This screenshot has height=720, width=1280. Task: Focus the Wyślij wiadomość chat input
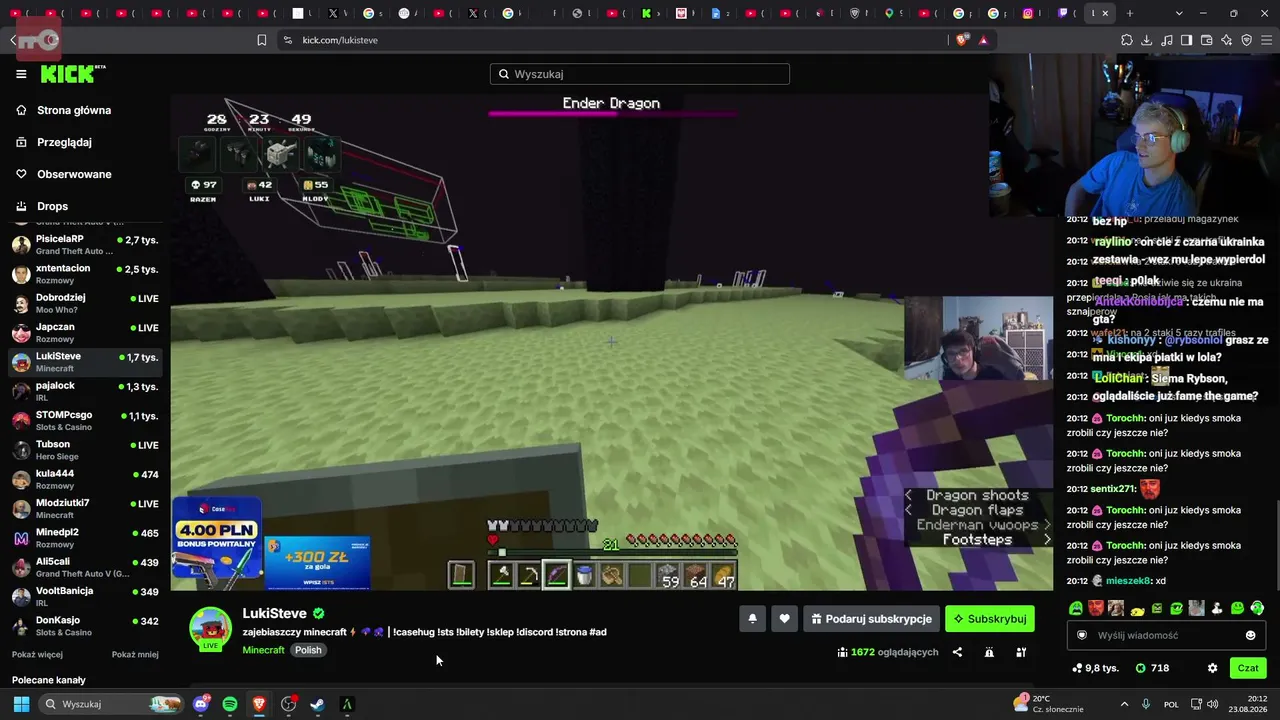point(1165,635)
